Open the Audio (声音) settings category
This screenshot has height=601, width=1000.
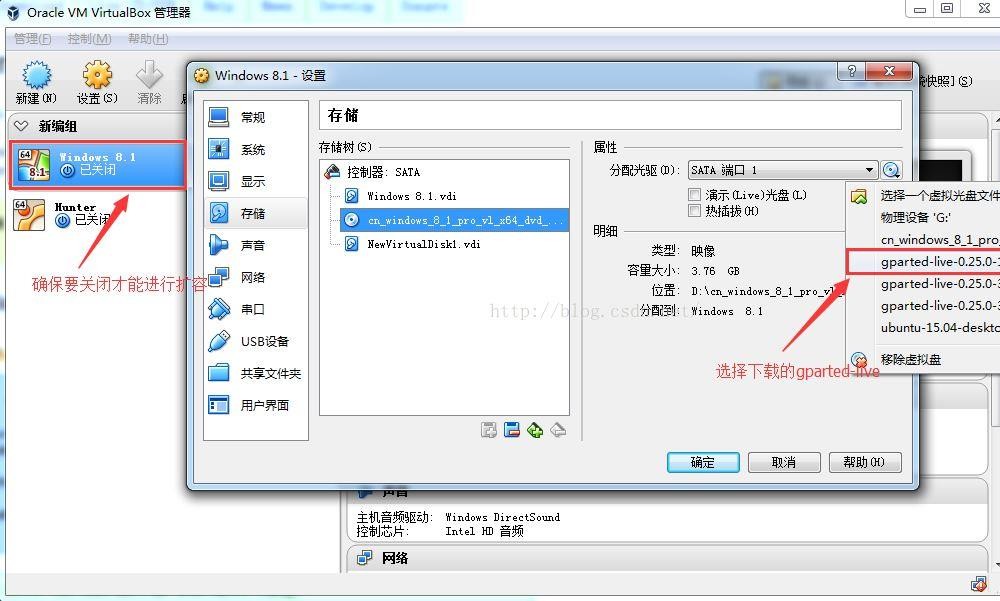coord(252,245)
